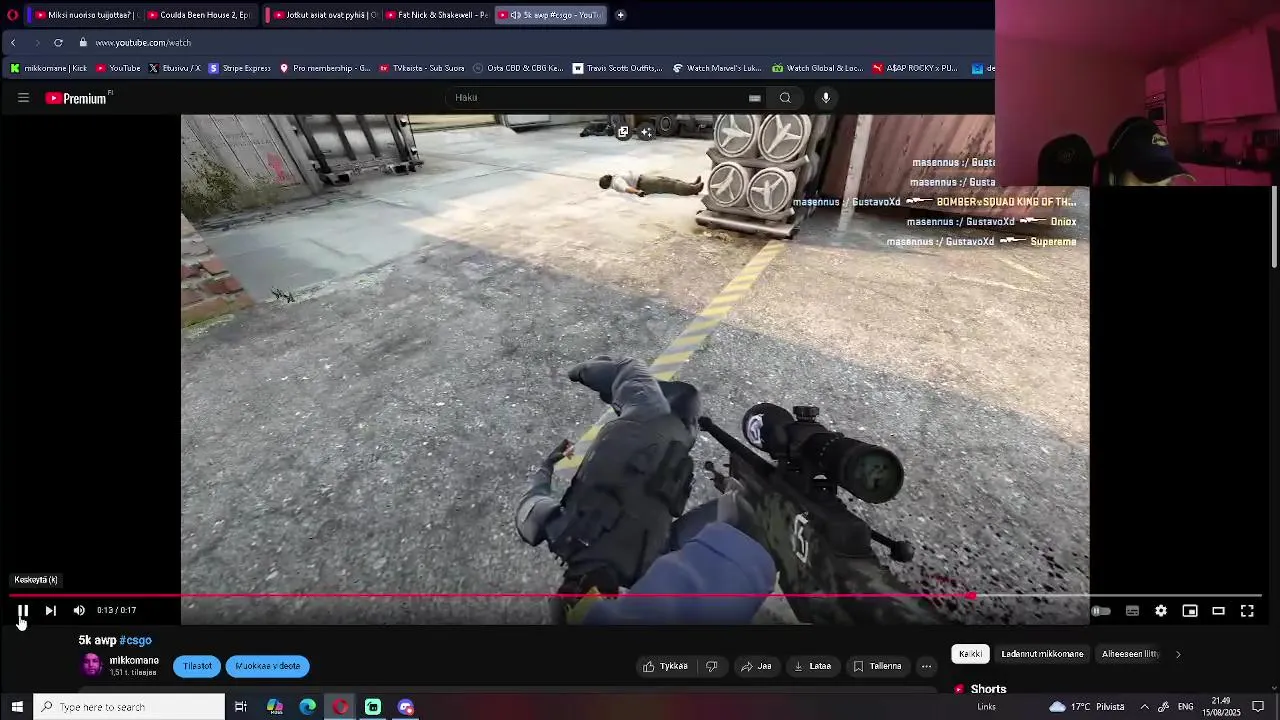Open the A$AP ROCKY x PU... bookmark
1280x720 pixels.
click(914, 68)
